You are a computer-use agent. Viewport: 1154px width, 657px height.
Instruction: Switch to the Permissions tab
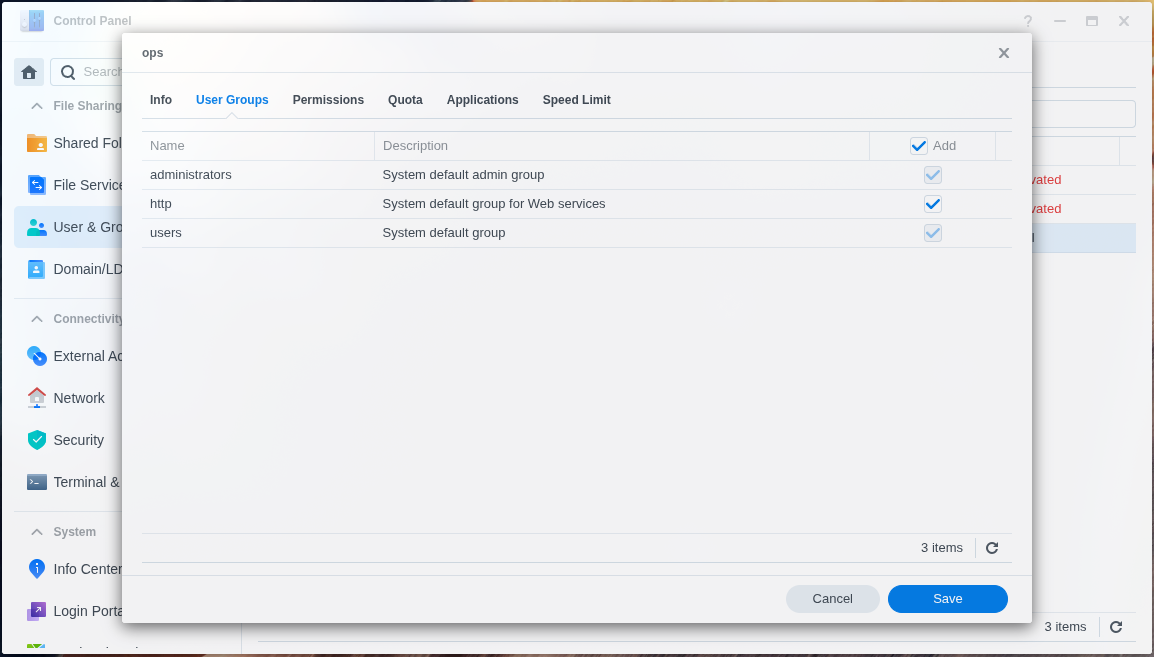(328, 100)
